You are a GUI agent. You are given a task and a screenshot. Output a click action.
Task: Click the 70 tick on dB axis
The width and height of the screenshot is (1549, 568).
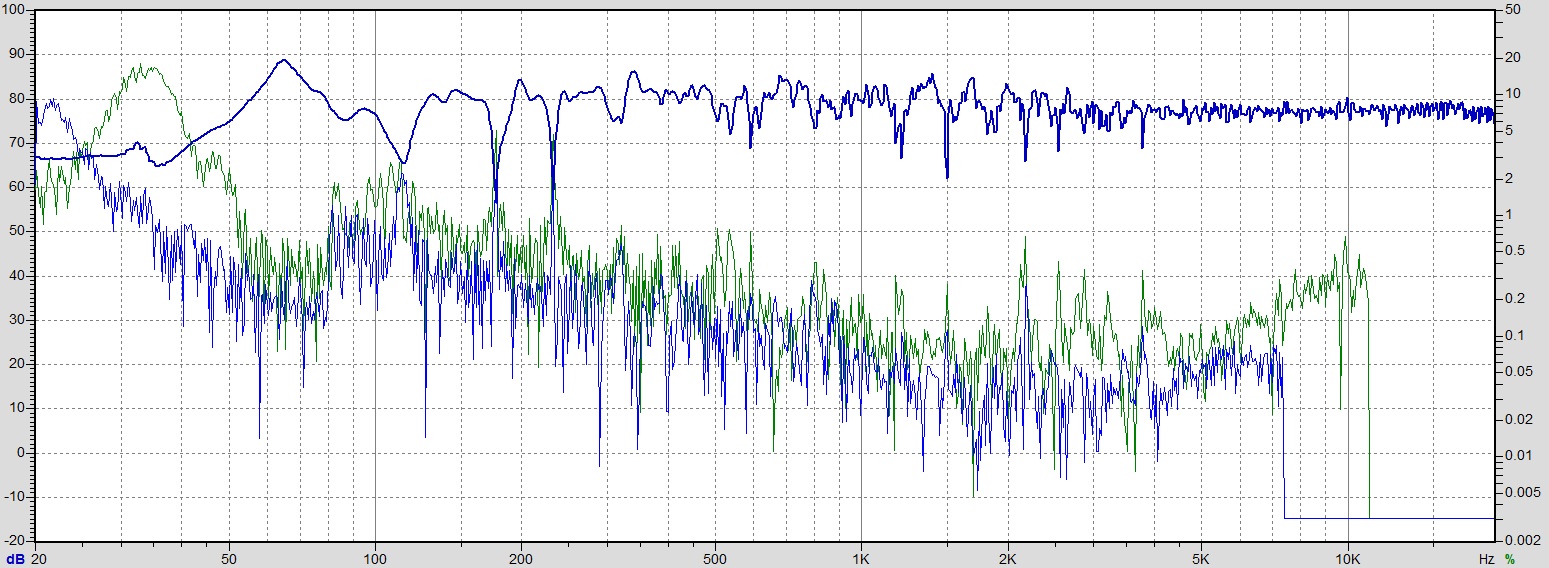click(17, 143)
